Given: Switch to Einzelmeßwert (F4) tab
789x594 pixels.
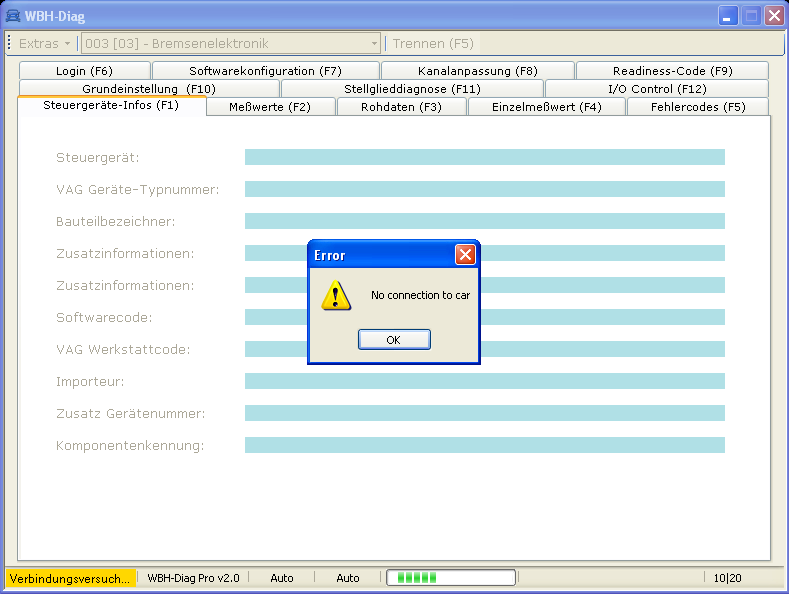Looking at the screenshot, I should point(546,107).
